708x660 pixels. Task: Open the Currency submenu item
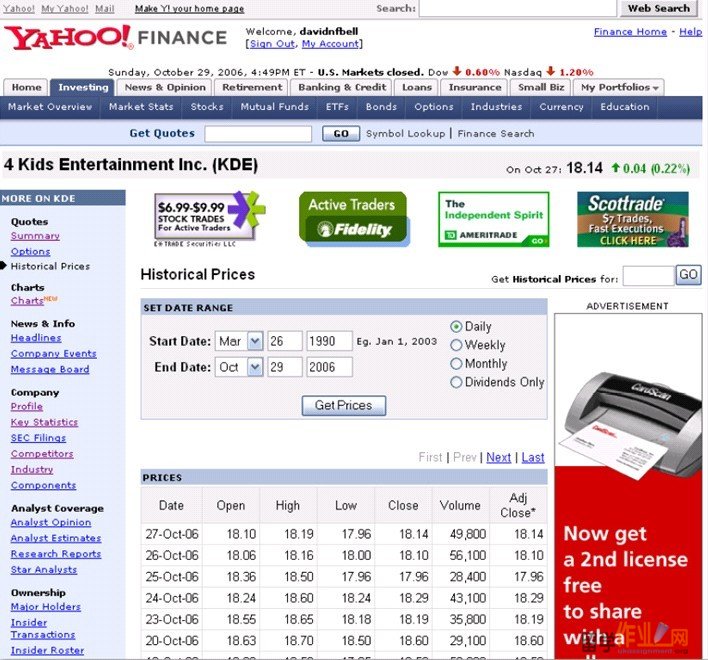click(561, 107)
